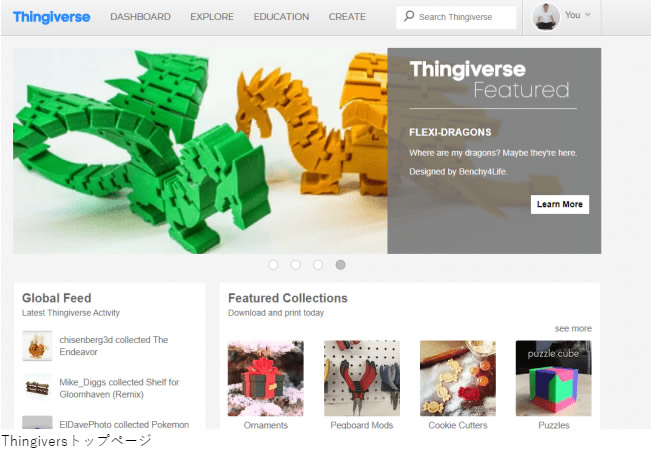Open the EXPLORE menu
Screen dimensions: 651x456
point(212,17)
